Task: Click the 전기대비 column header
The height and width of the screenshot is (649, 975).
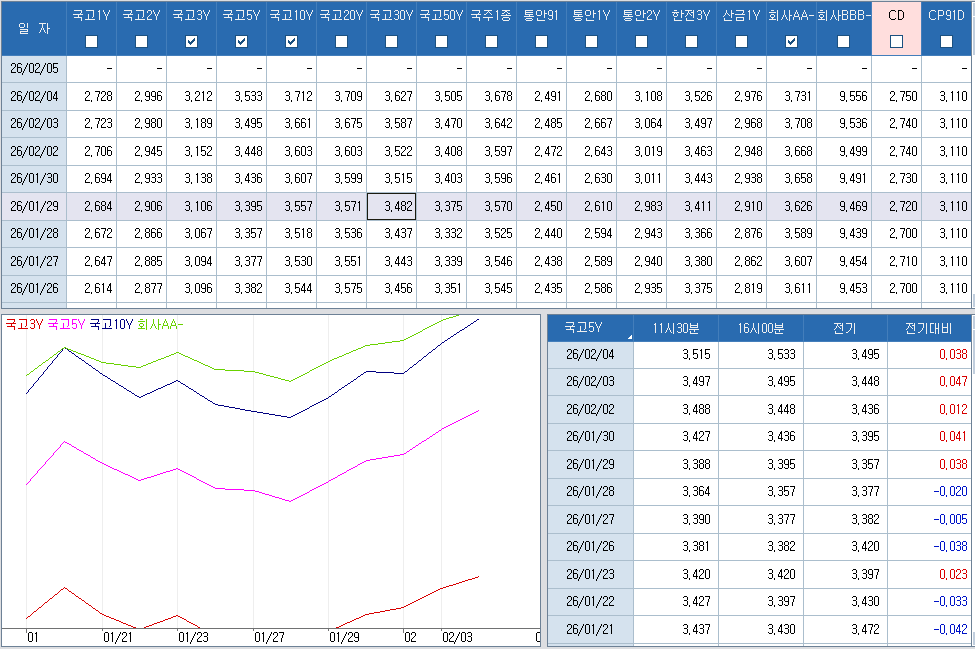Action: pyautogui.click(x=928, y=328)
